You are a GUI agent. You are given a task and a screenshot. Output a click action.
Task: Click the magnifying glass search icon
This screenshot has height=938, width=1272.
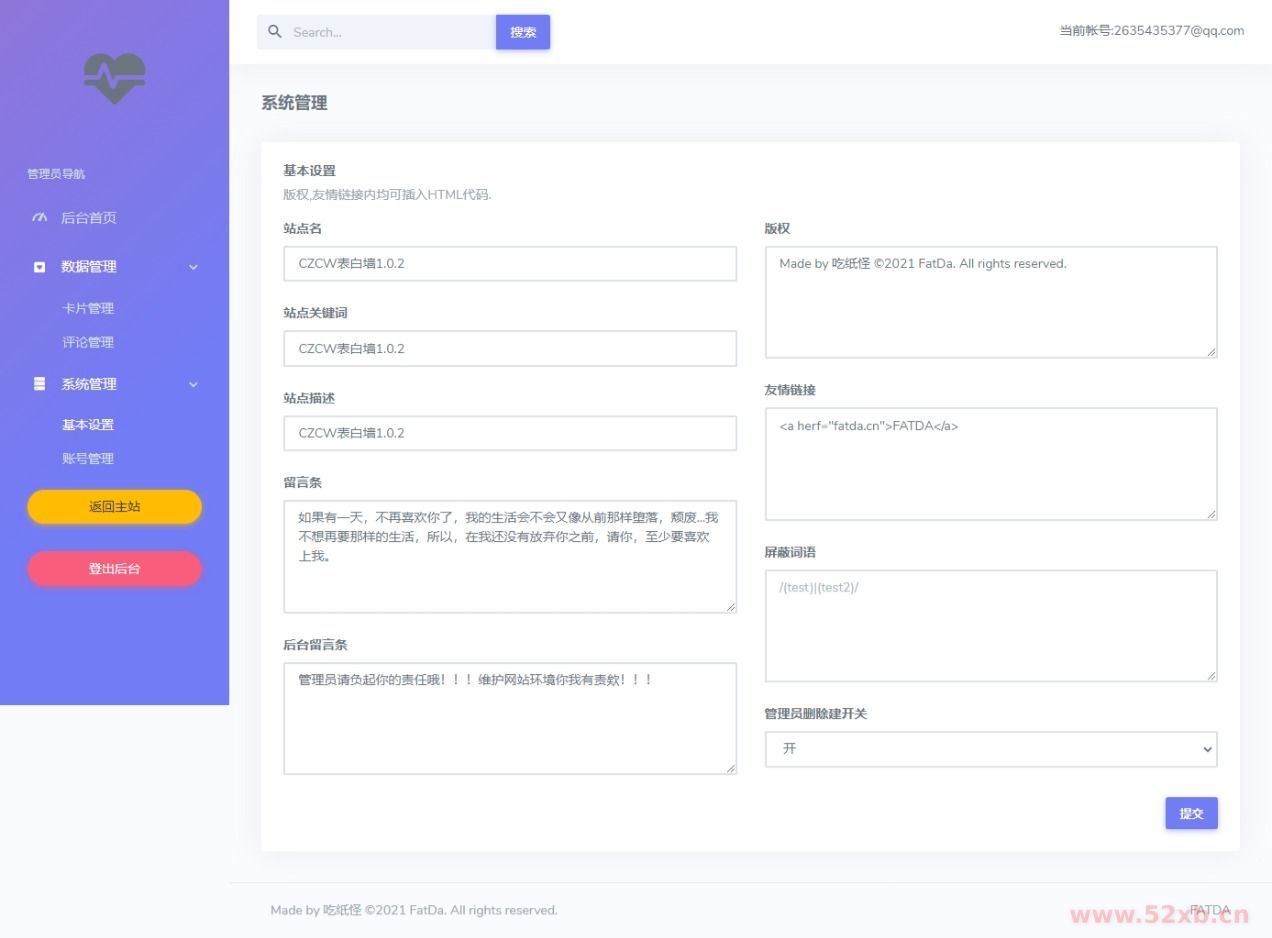click(x=275, y=32)
